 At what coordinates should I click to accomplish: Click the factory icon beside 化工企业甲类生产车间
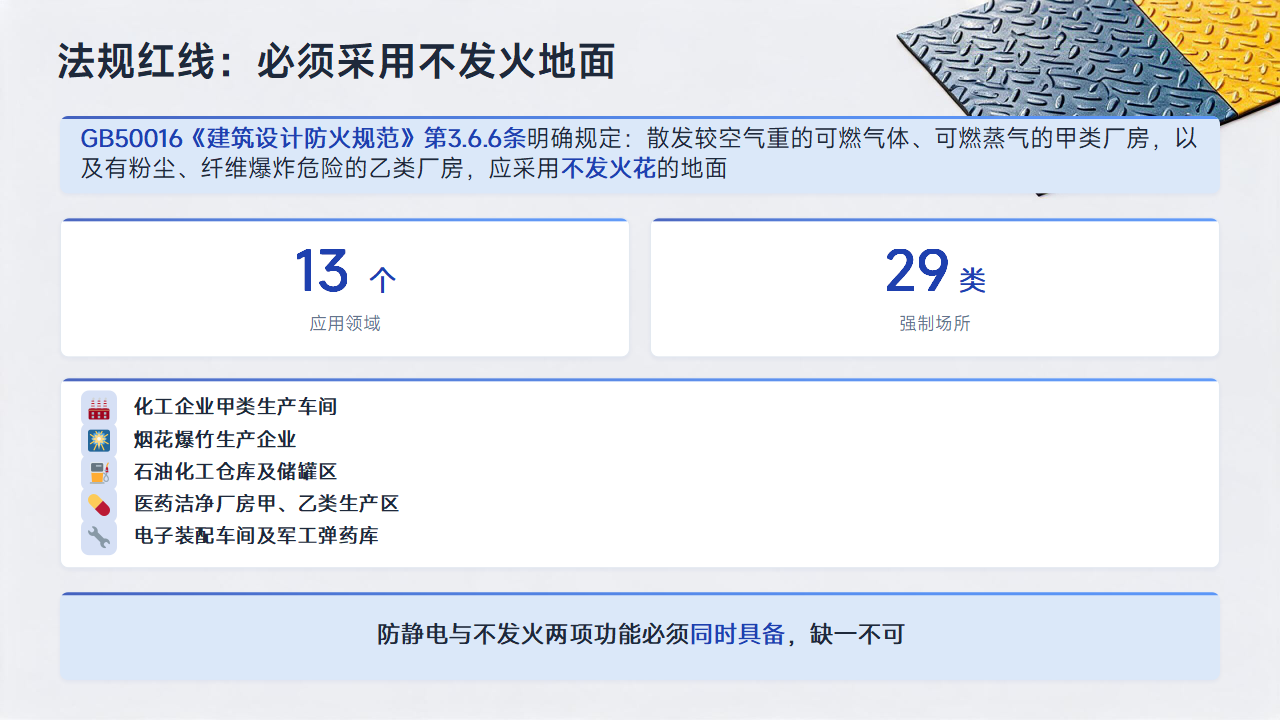pos(99,407)
